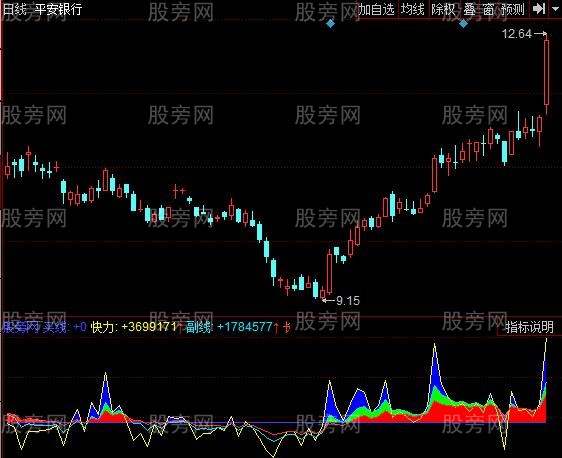The width and height of the screenshot is (562, 458).
Task: Select the 副线 indicator value label
Action: tap(229, 326)
